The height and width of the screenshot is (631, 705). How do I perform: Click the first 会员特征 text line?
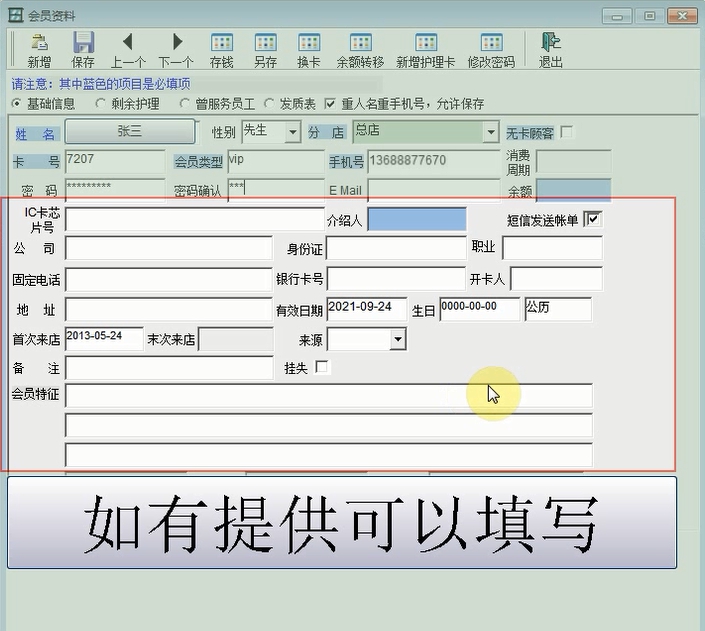(x=329, y=396)
